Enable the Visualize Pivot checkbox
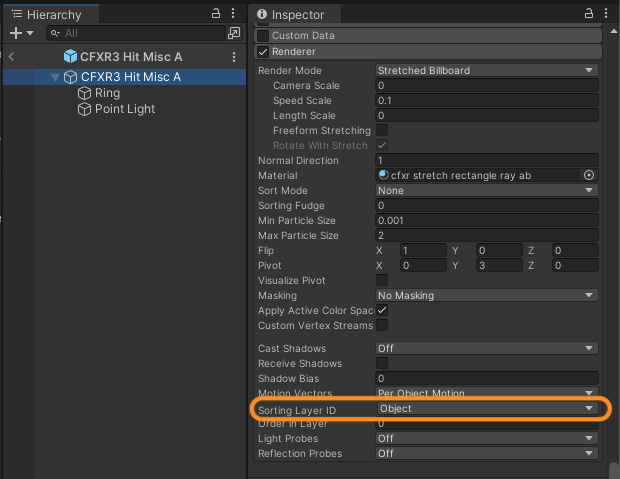 382,280
